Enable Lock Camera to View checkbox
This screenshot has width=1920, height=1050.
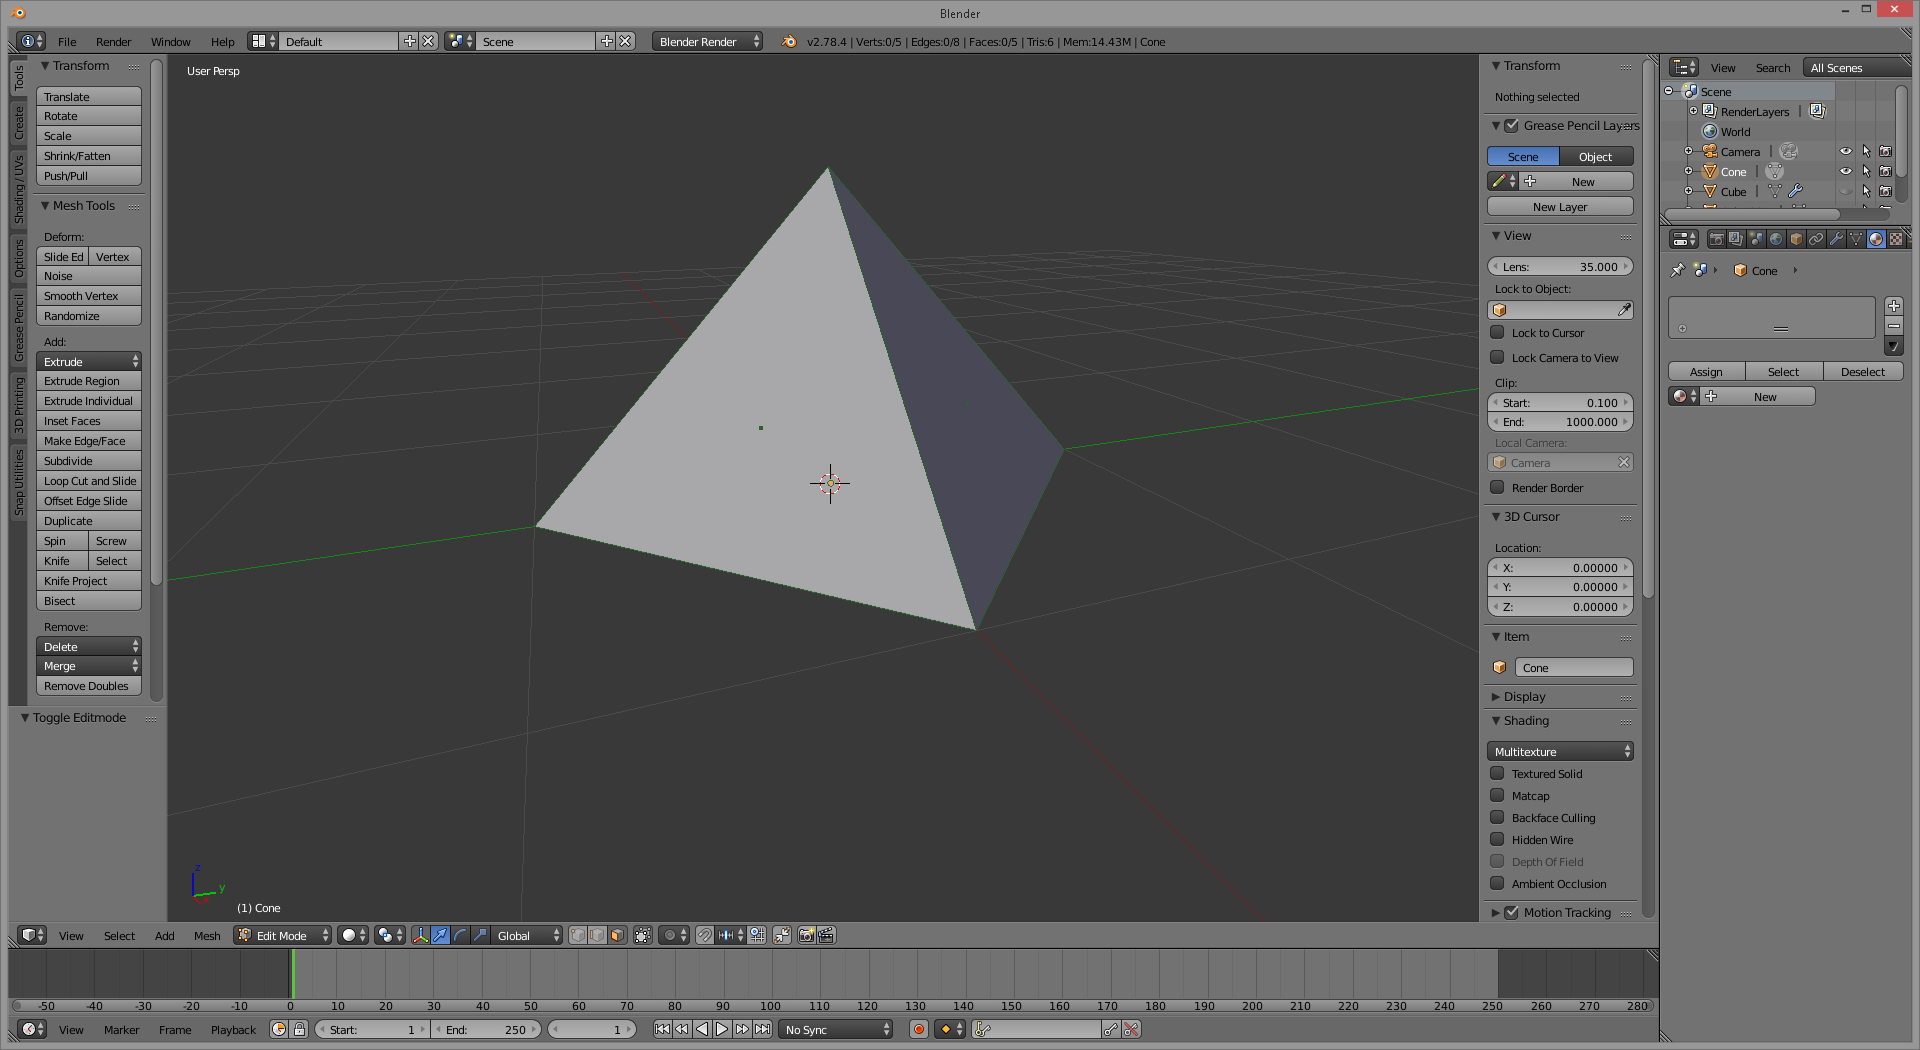[1497, 358]
